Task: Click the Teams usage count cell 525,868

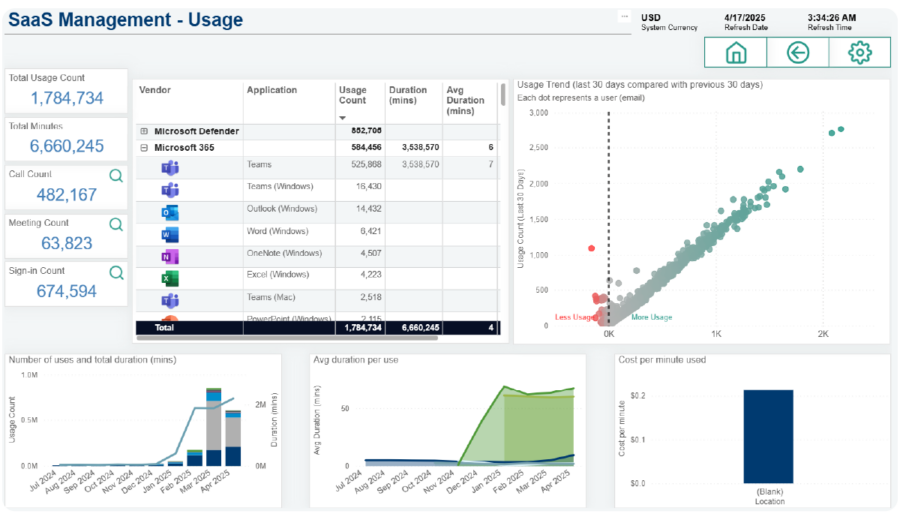Action: [x=366, y=164]
